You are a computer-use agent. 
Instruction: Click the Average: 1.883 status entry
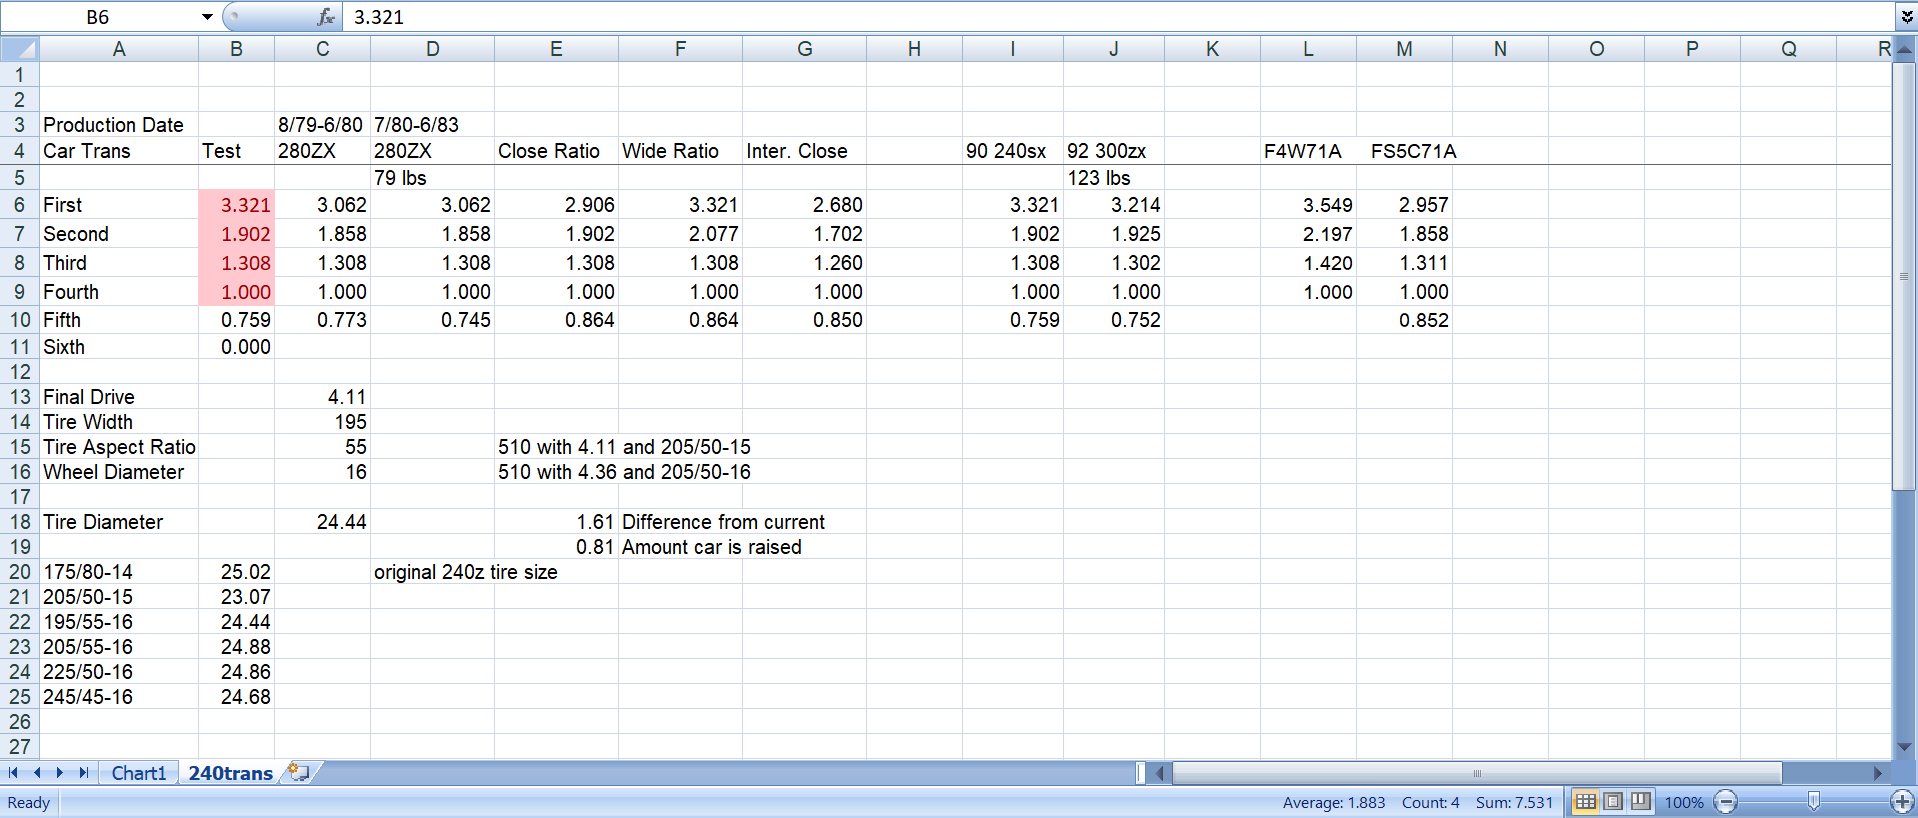[x=1334, y=803]
